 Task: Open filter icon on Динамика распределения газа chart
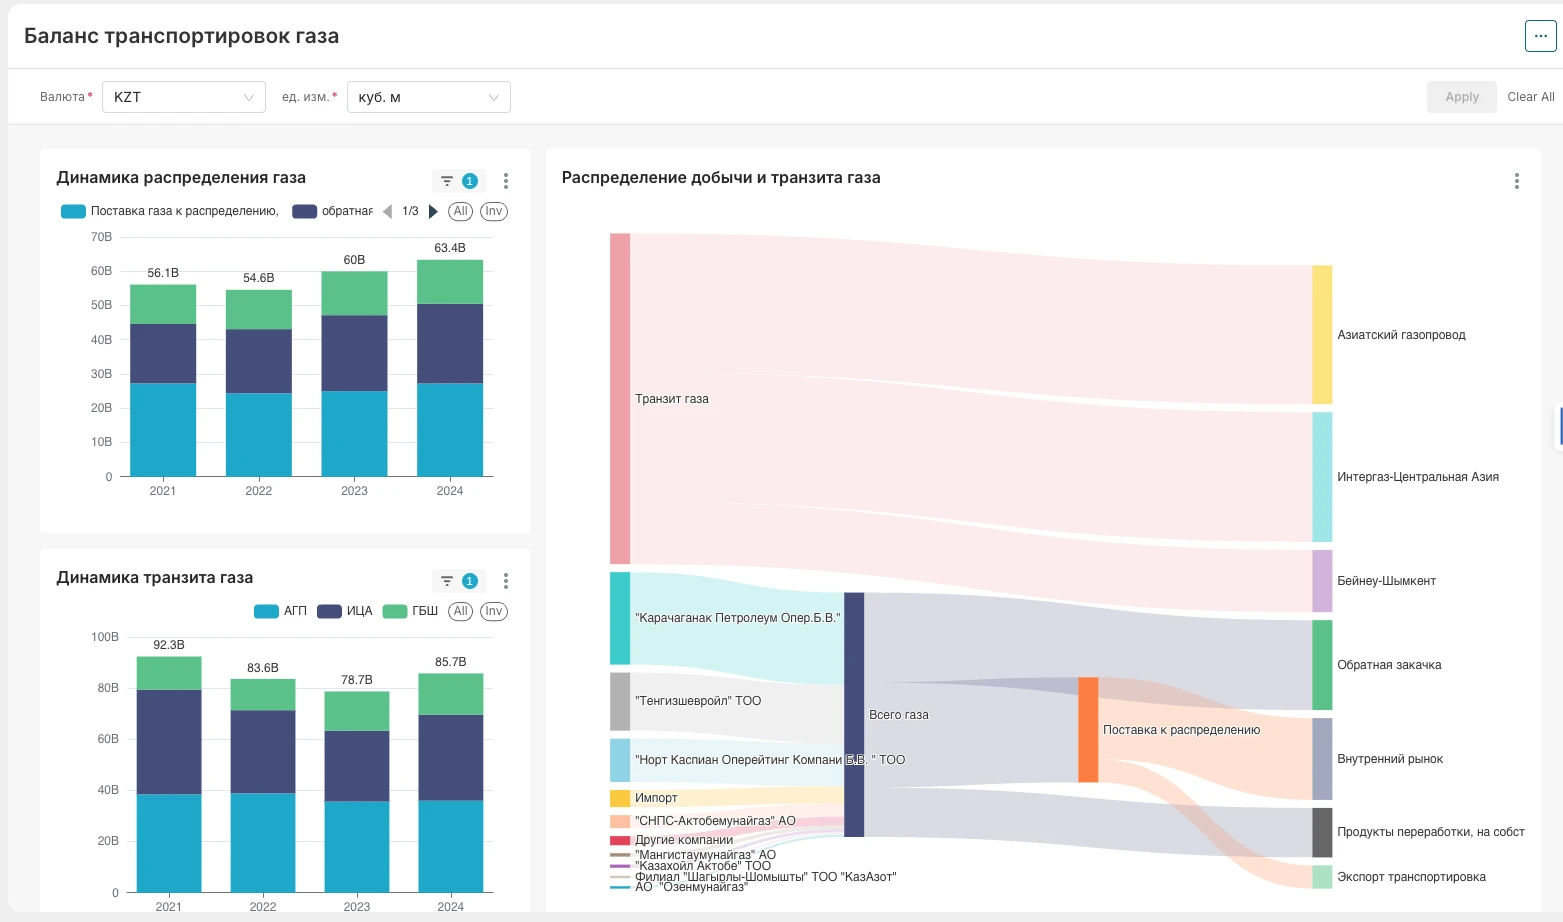(x=447, y=181)
